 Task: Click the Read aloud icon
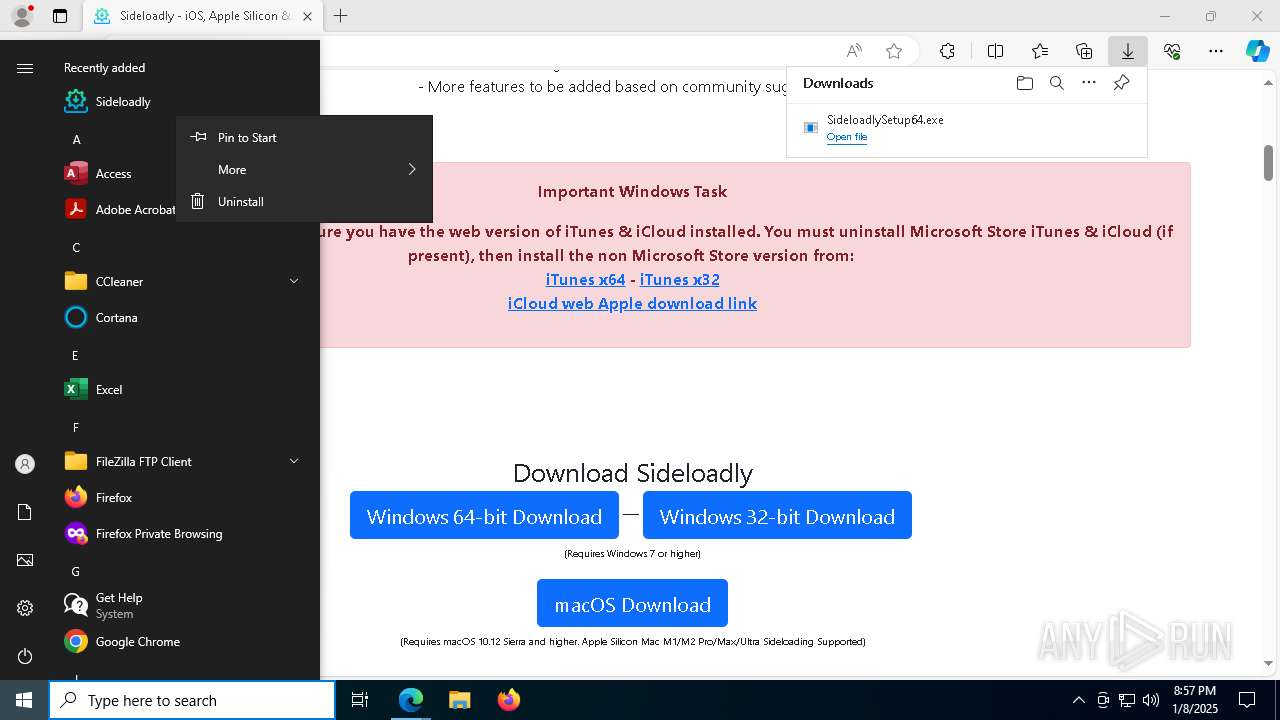(x=854, y=51)
